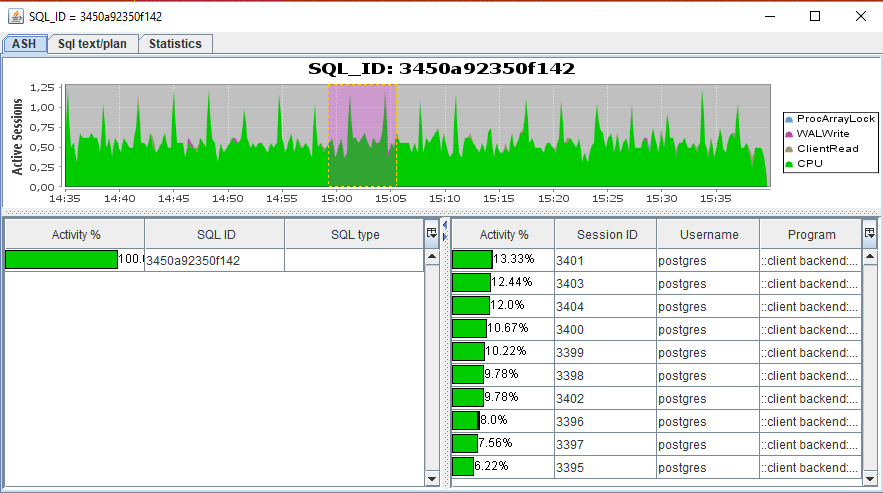883x493 pixels.
Task: Click scroll-down arrow of SQL table
Action: 432,479
